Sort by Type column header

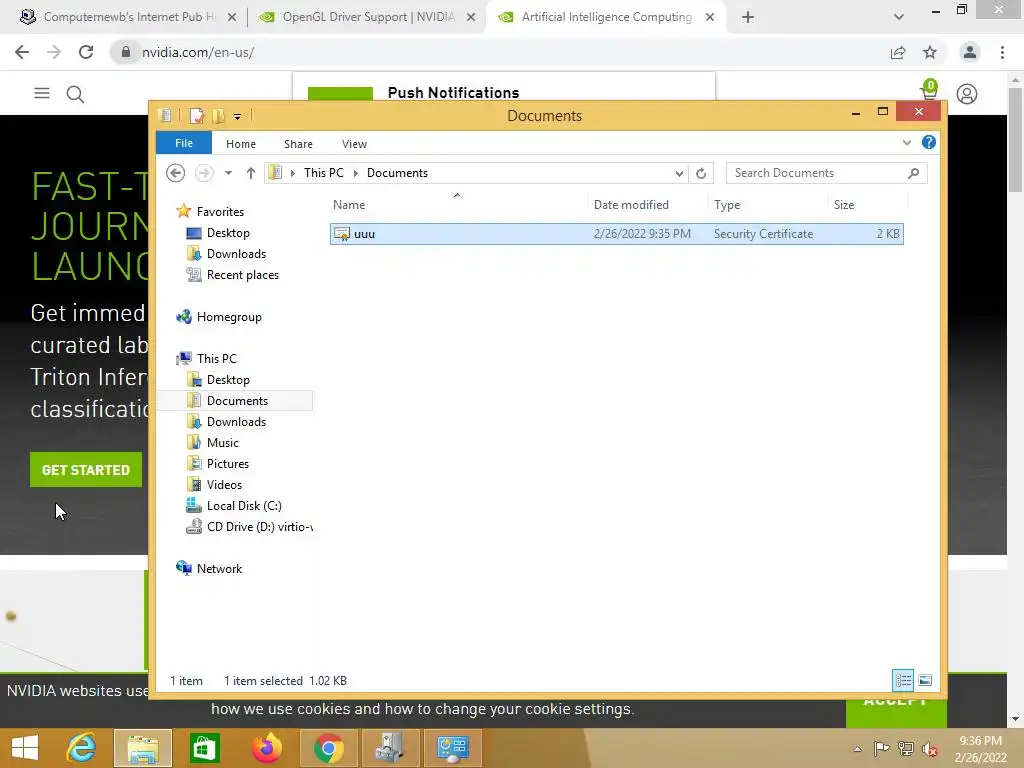pos(727,205)
